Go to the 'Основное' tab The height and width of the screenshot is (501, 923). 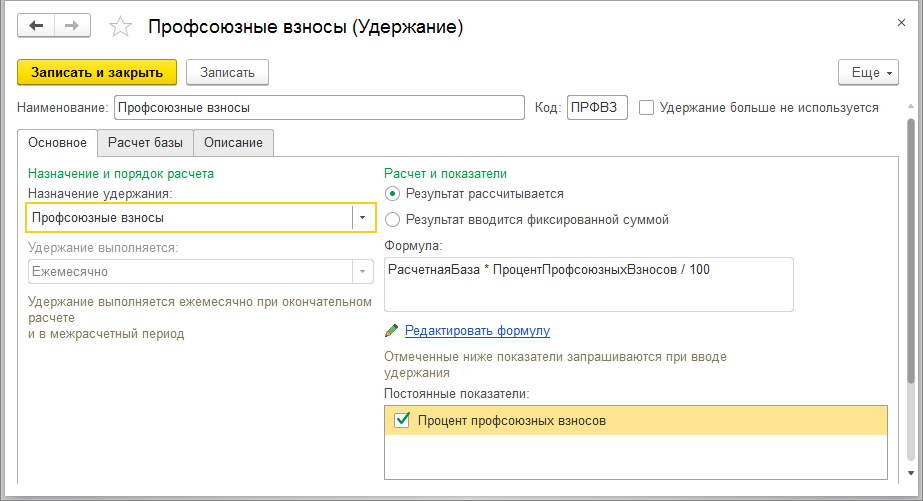pyautogui.click(x=57, y=143)
